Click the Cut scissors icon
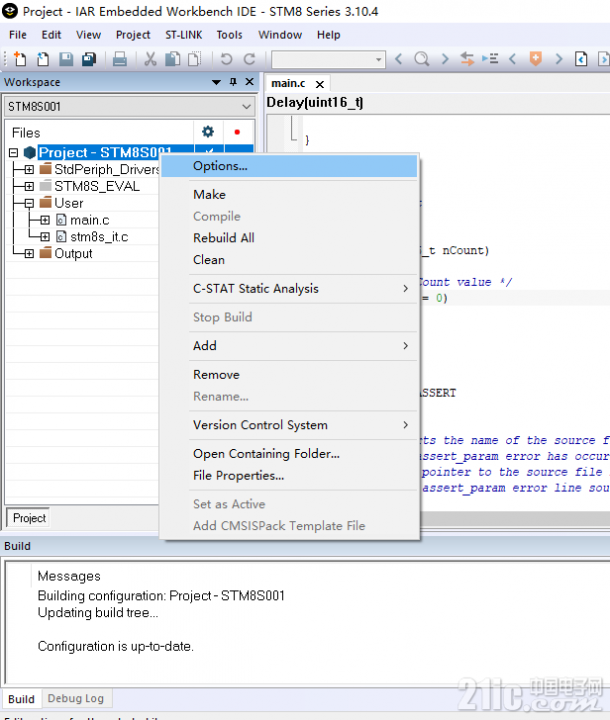 (x=150, y=59)
